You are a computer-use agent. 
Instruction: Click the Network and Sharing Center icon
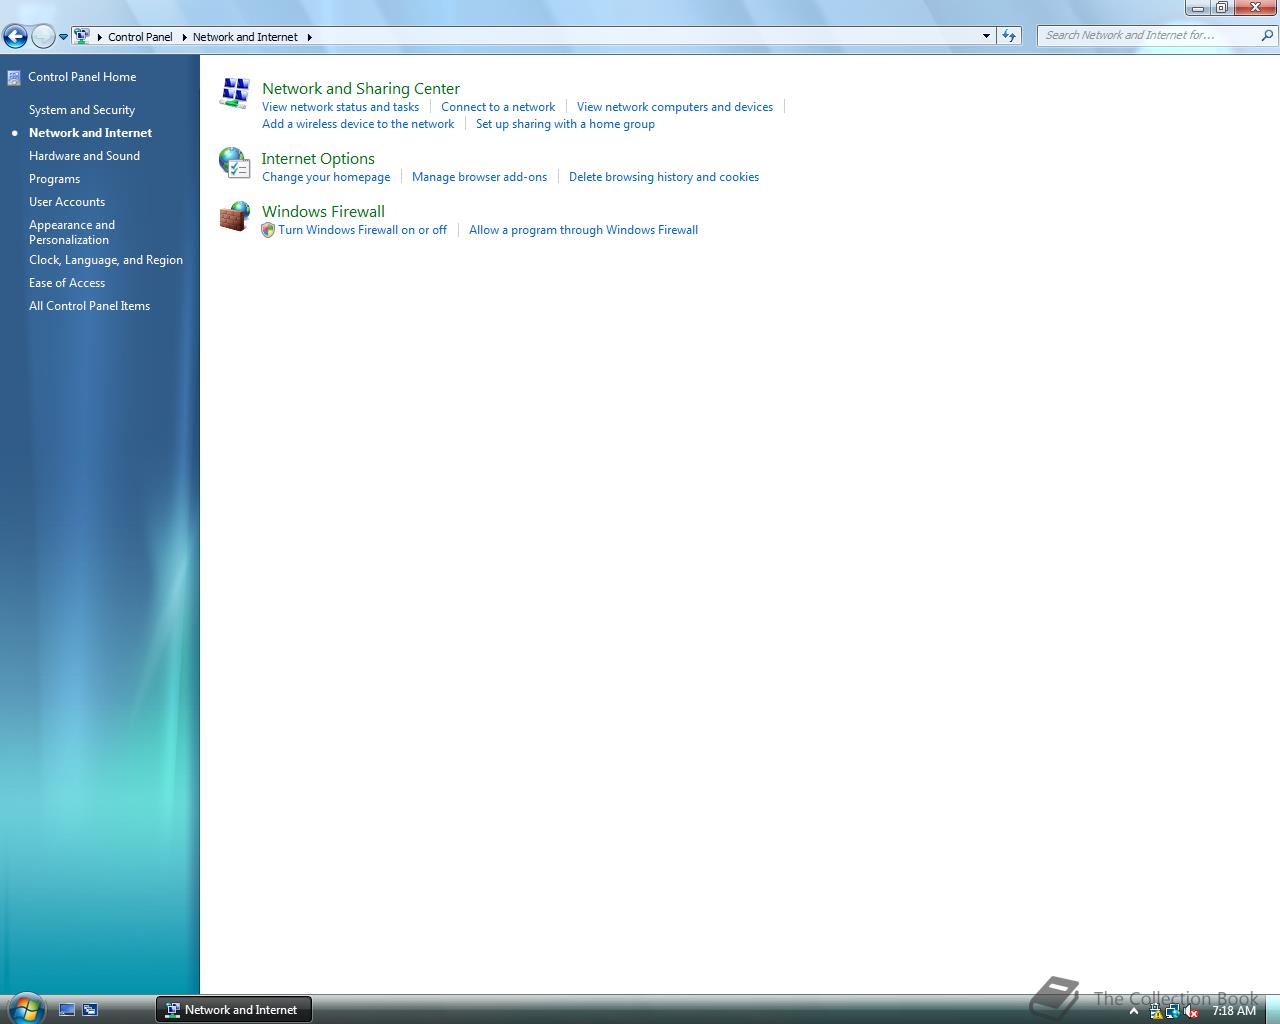tap(234, 93)
